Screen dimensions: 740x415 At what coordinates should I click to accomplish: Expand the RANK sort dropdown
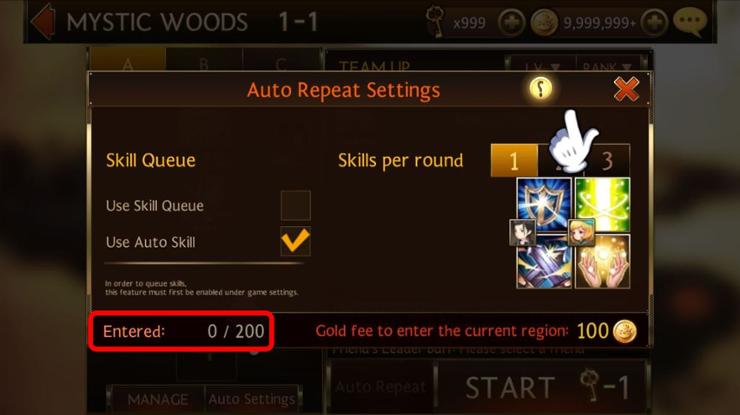pyautogui.click(x=608, y=66)
